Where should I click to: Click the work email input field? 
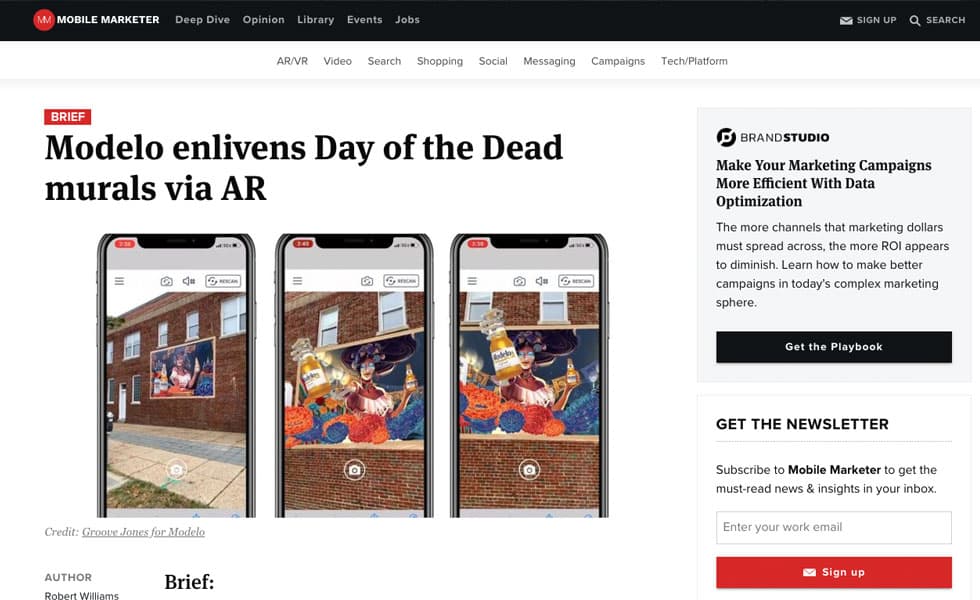[834, 528]
